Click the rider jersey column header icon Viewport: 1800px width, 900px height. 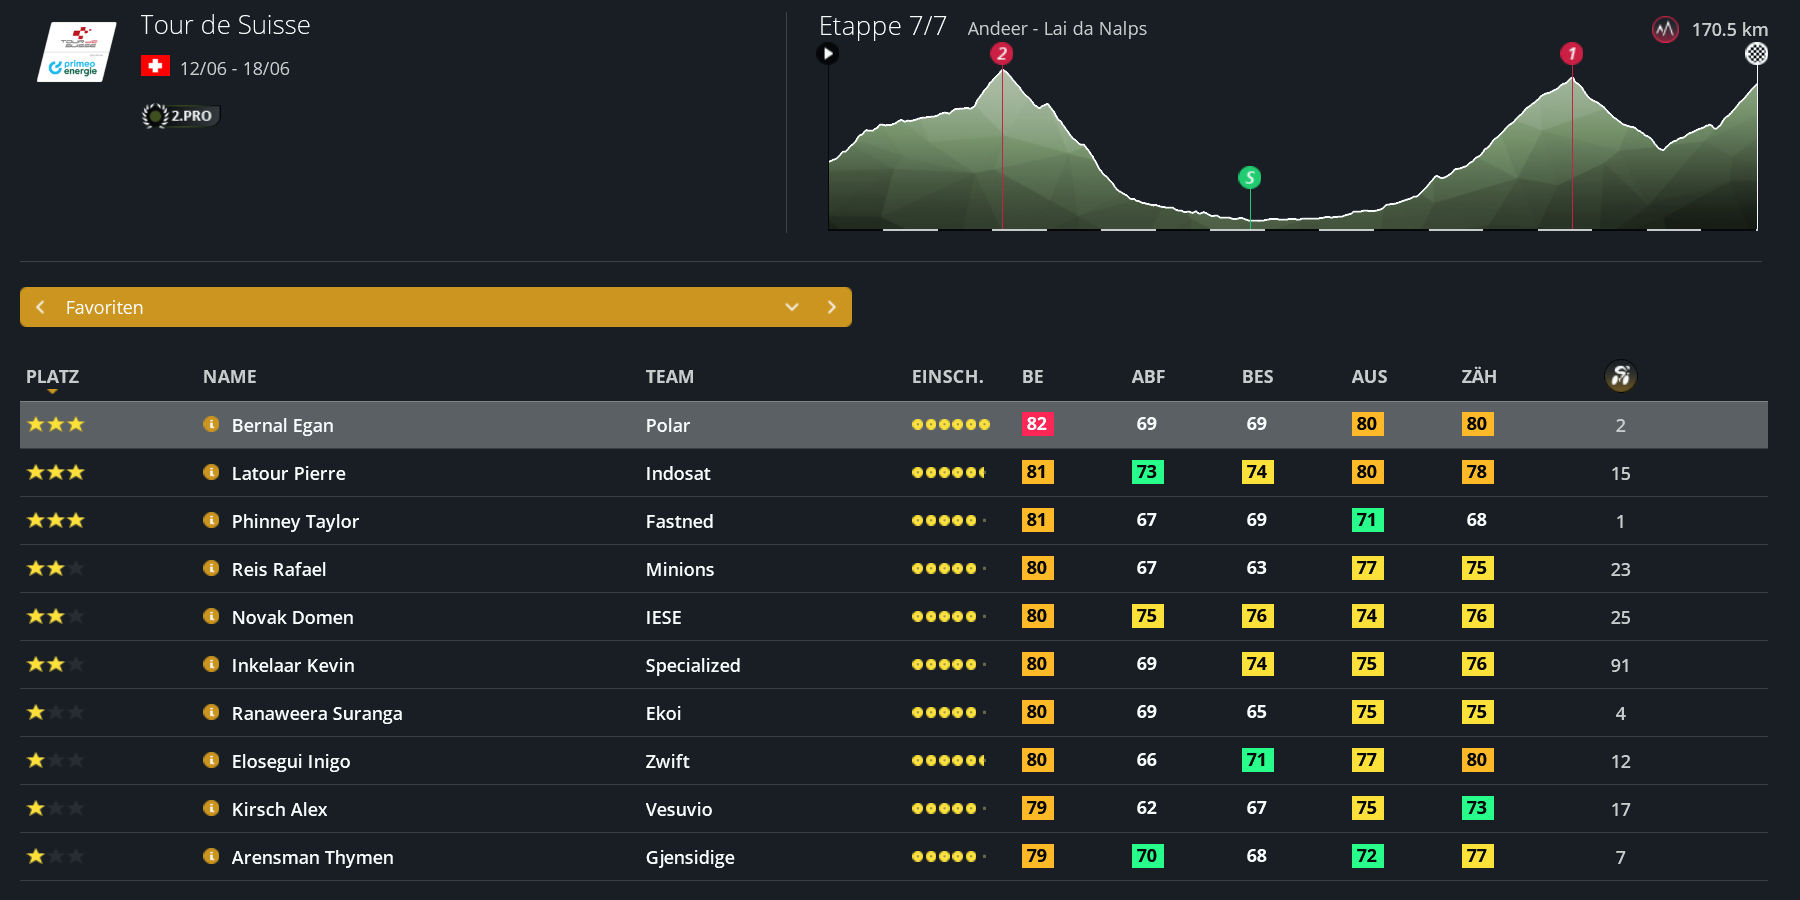pos(1620,376)
